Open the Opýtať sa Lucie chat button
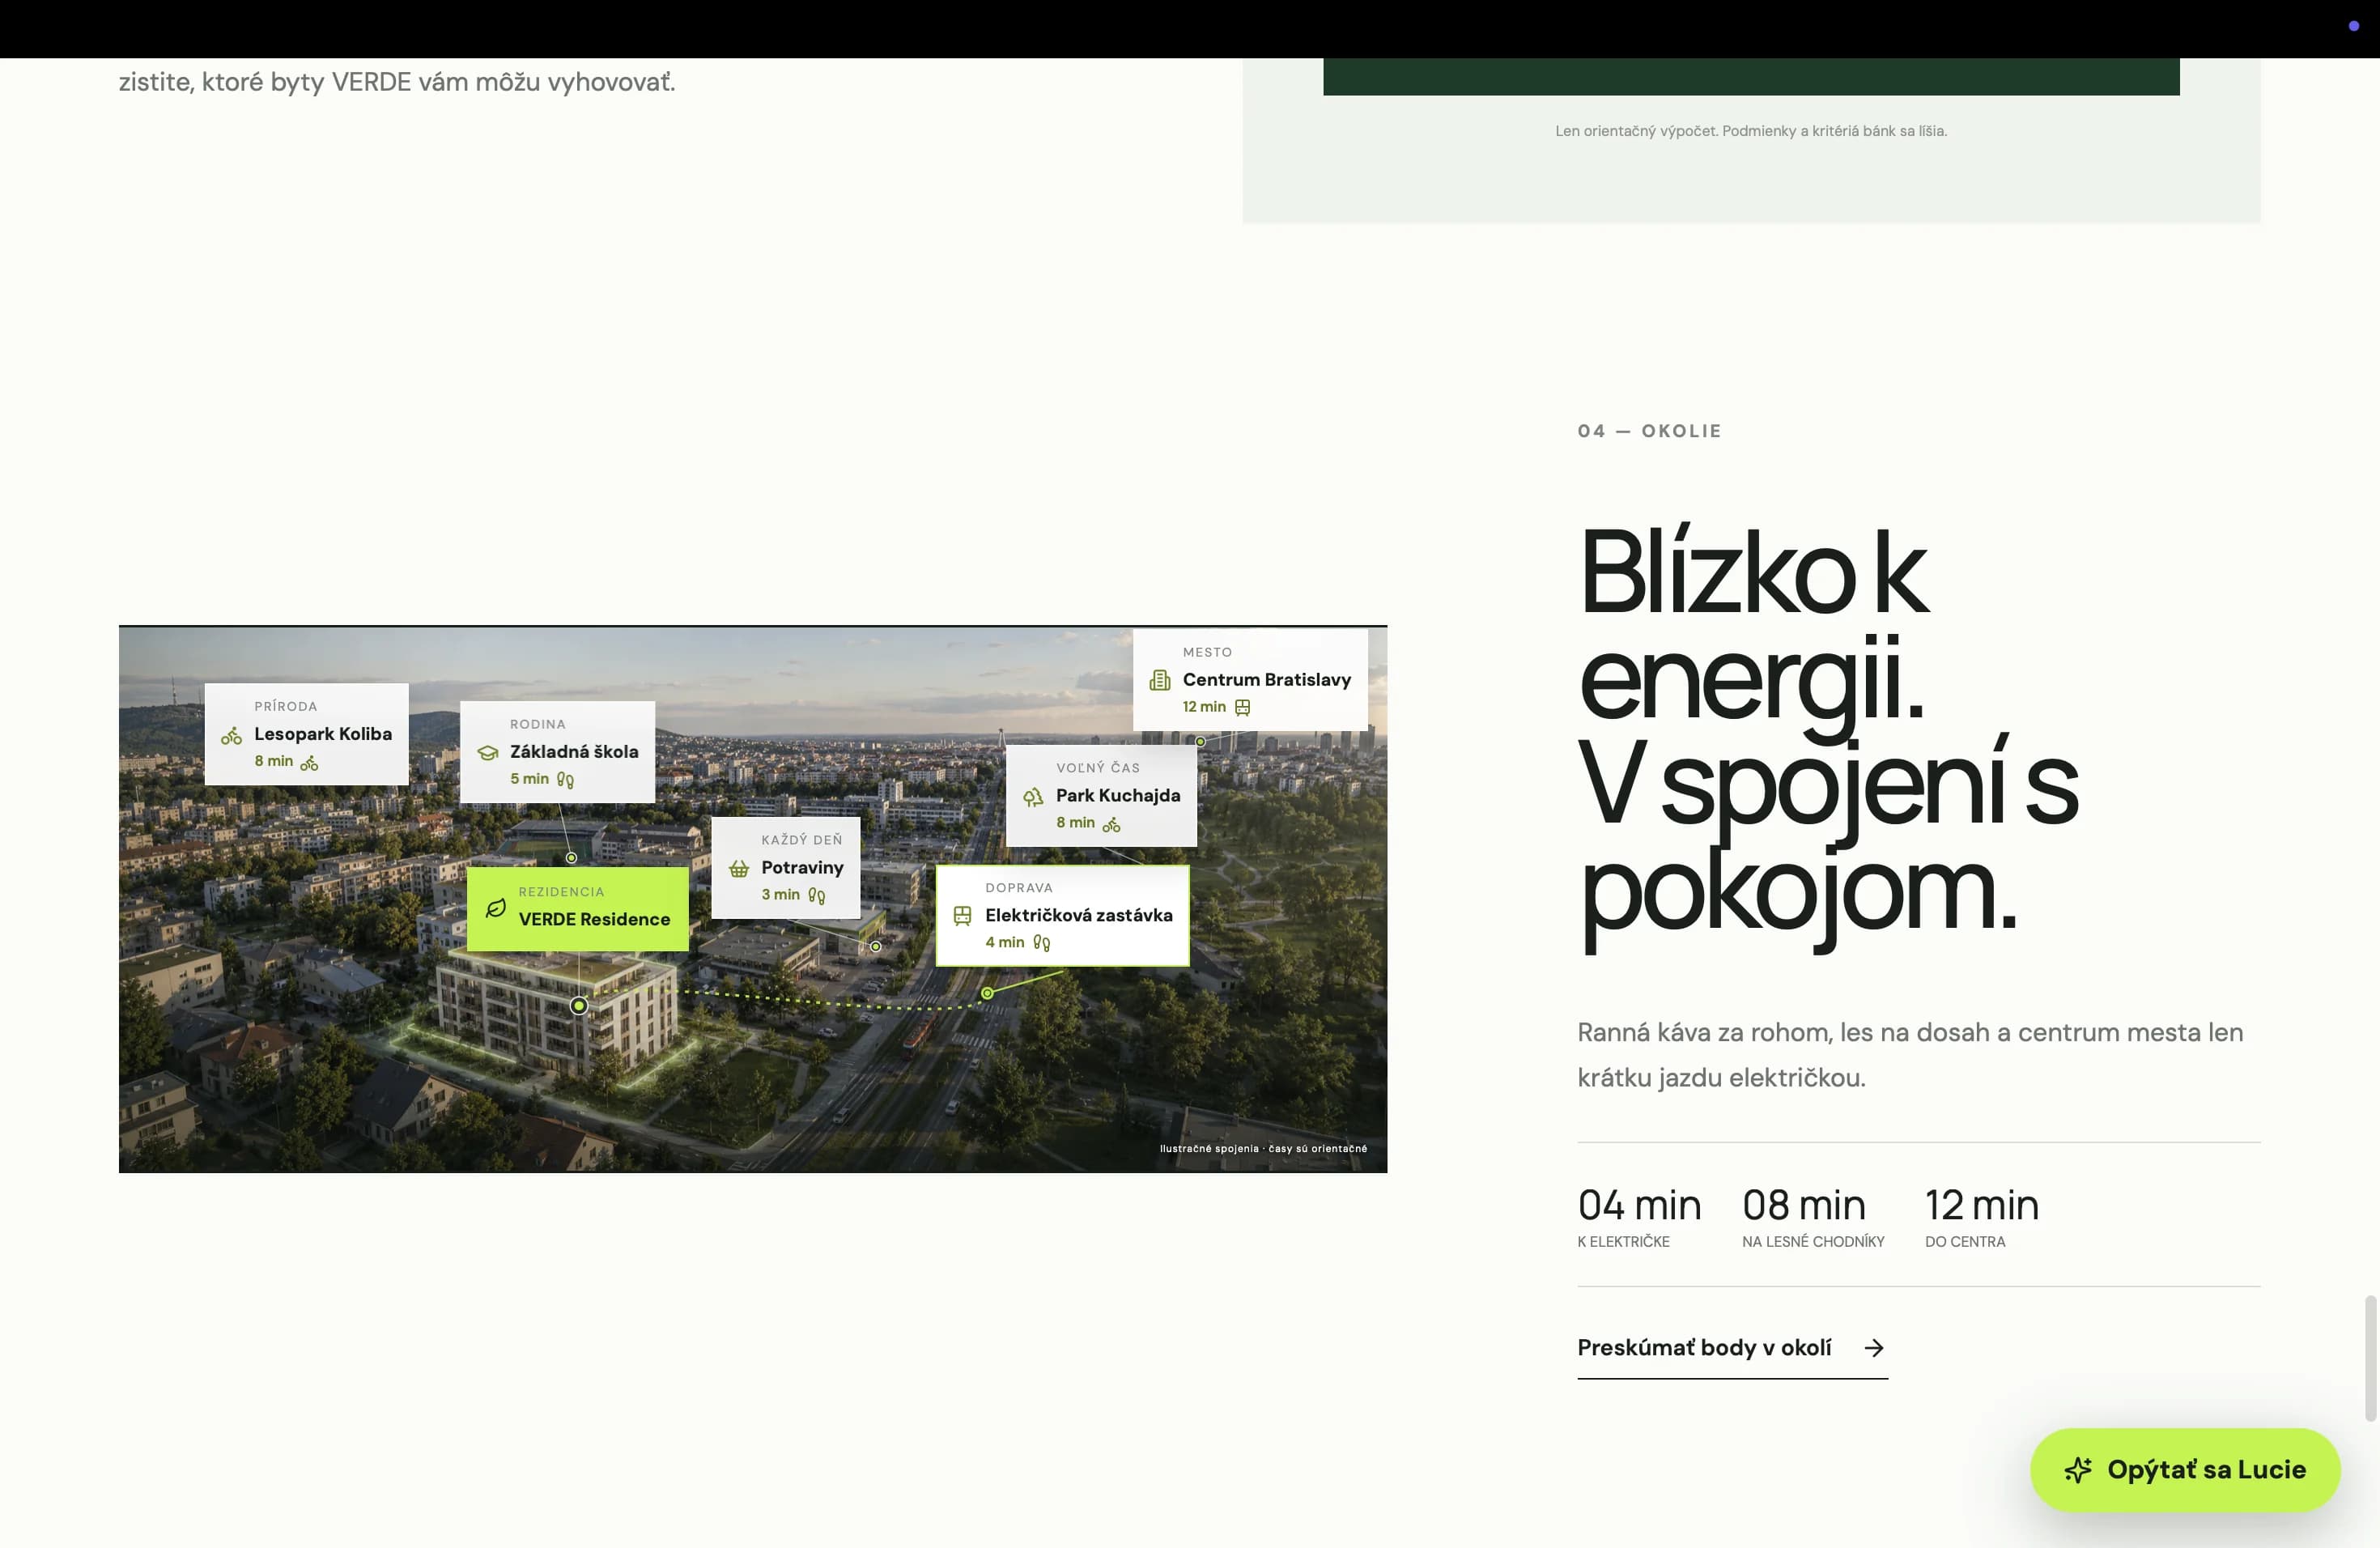Image resolution: width=2380 pixels, height=1548 pixels. coord(2185,1470)
